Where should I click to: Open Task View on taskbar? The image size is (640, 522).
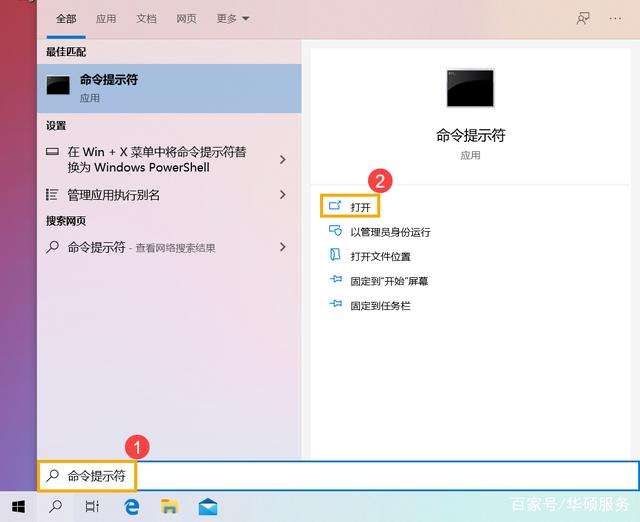pyautogui.click(x=92, y=507)
